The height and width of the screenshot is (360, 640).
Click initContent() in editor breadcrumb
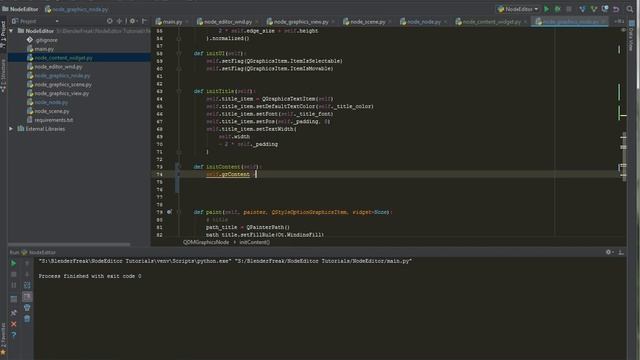point(254,242)
